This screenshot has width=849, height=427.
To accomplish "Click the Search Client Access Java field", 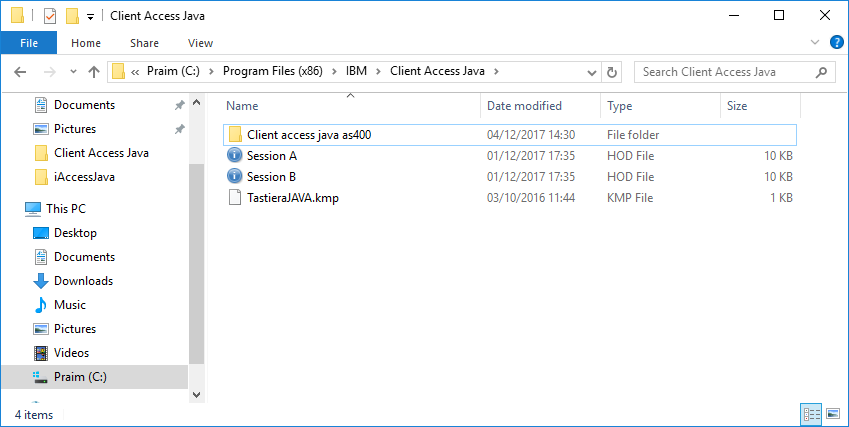I will (726, 72).
